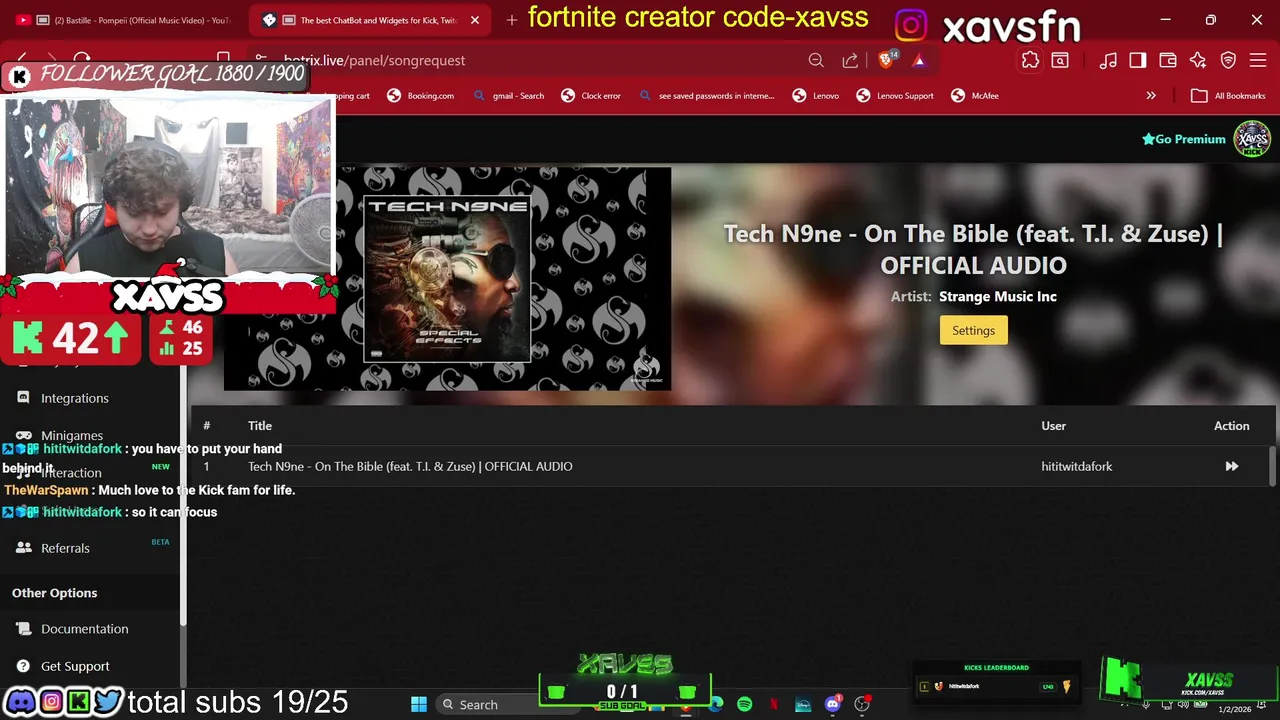This screenshot has height=720, width=1280.
Task: Click the Go Premium link
Action: pos(1184,139)
